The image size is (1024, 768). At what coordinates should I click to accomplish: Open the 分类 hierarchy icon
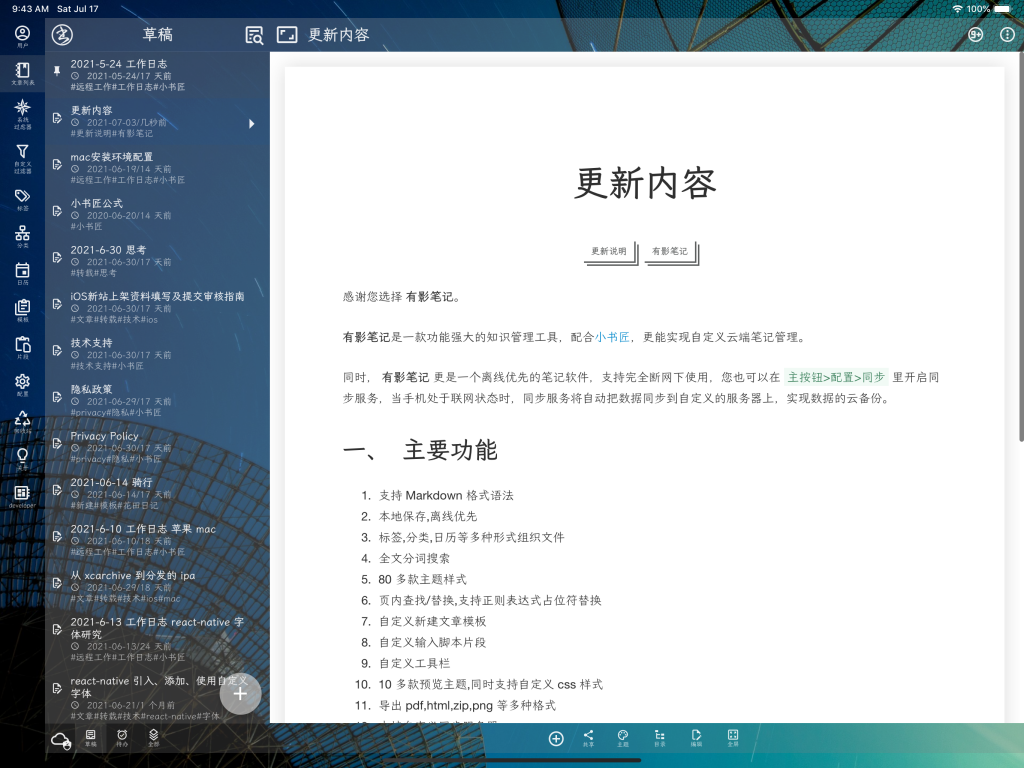pos(22,236)
